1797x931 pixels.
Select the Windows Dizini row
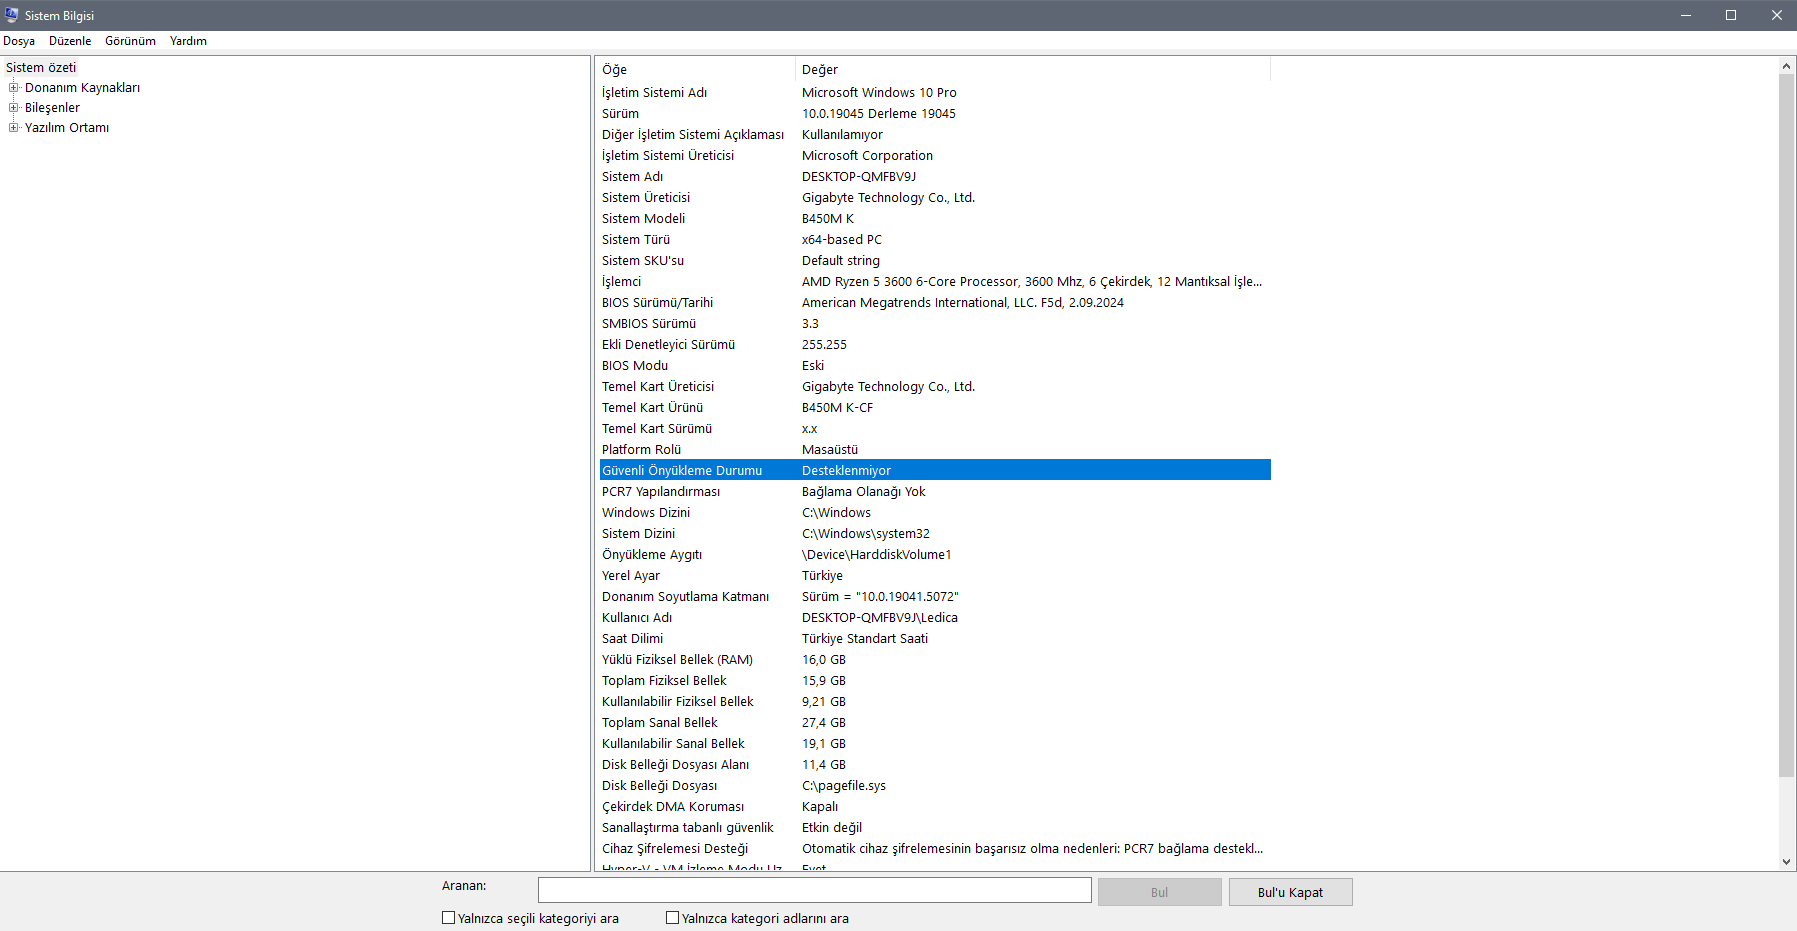pyautogui.click(x=935, y=513)
